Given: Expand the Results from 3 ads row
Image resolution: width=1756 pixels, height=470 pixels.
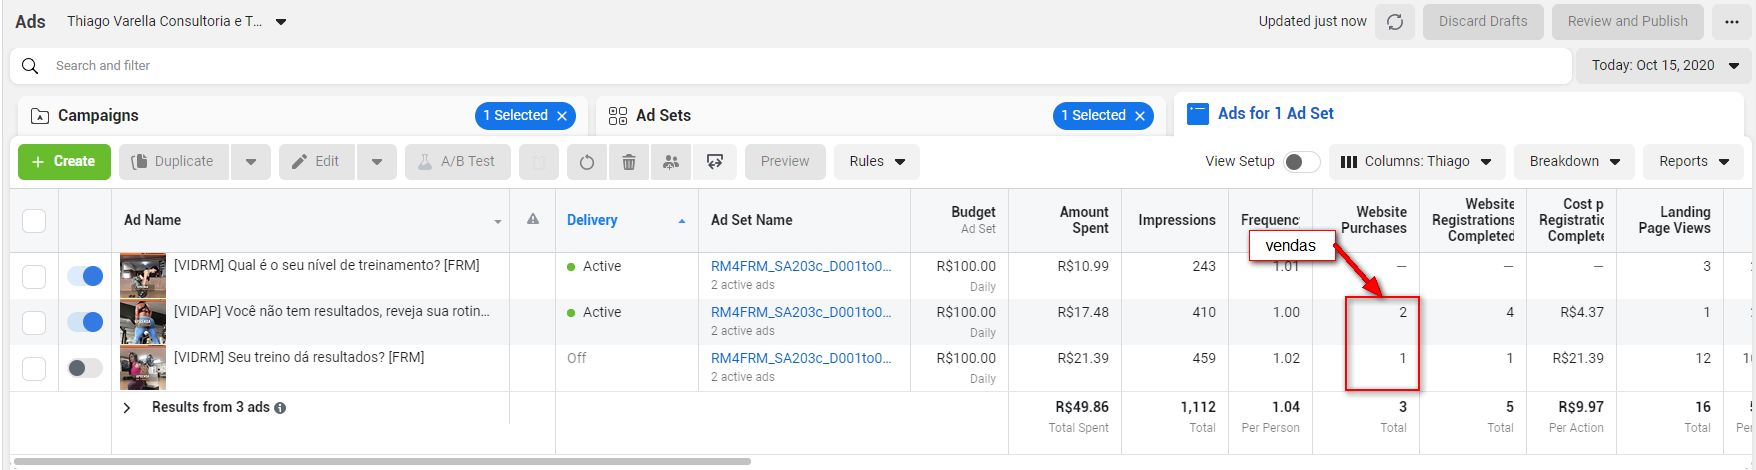Looking at the screenshot, I should click(x=127, y=408).
